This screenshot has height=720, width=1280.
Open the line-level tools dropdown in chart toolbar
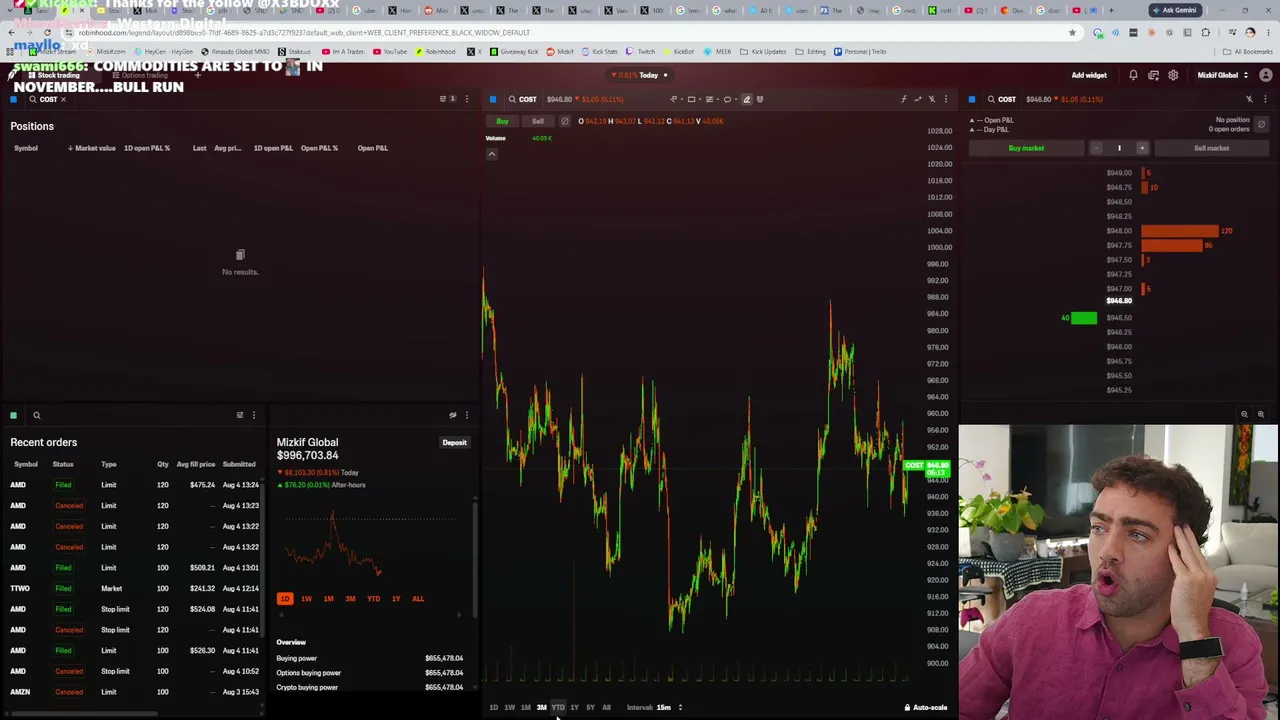click(711, 99)
